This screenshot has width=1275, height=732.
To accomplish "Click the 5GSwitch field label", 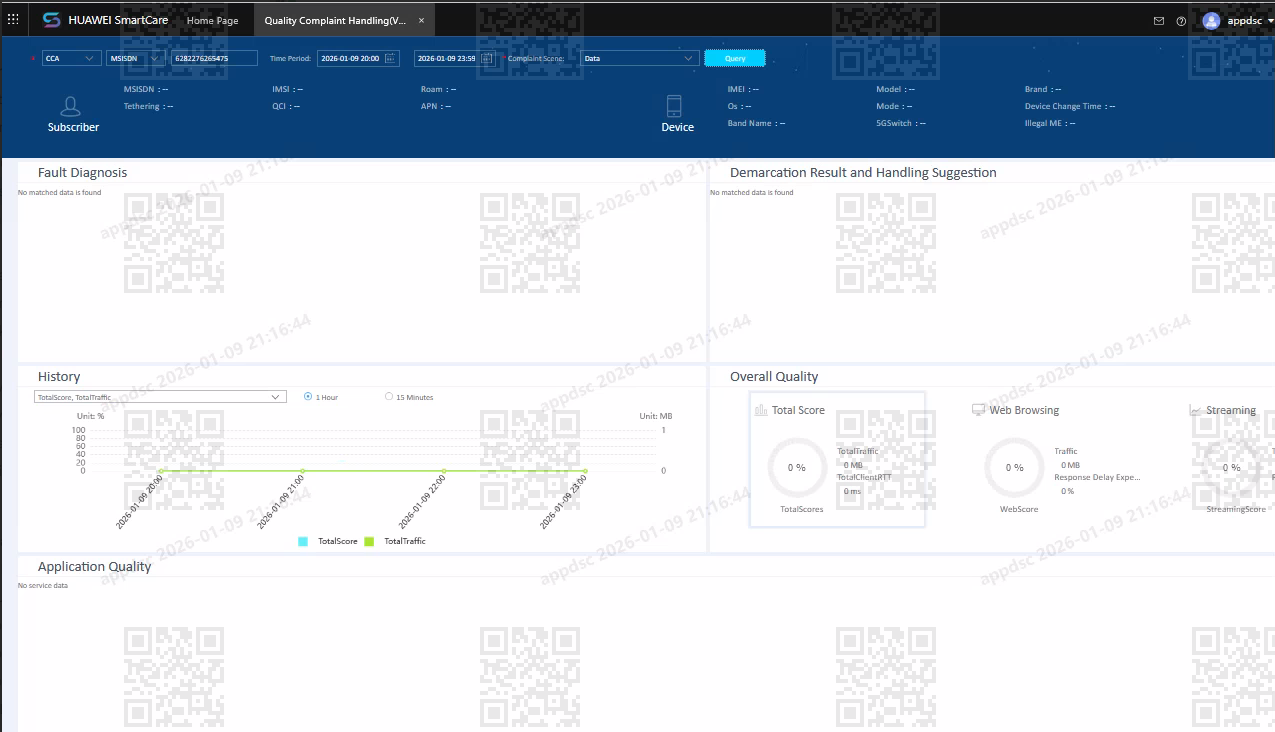I will 894,123.
